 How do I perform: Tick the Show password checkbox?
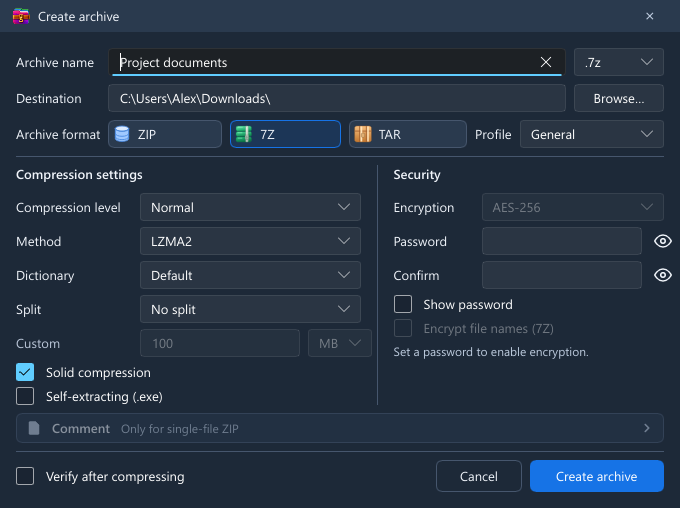click(x=403, y=305)
